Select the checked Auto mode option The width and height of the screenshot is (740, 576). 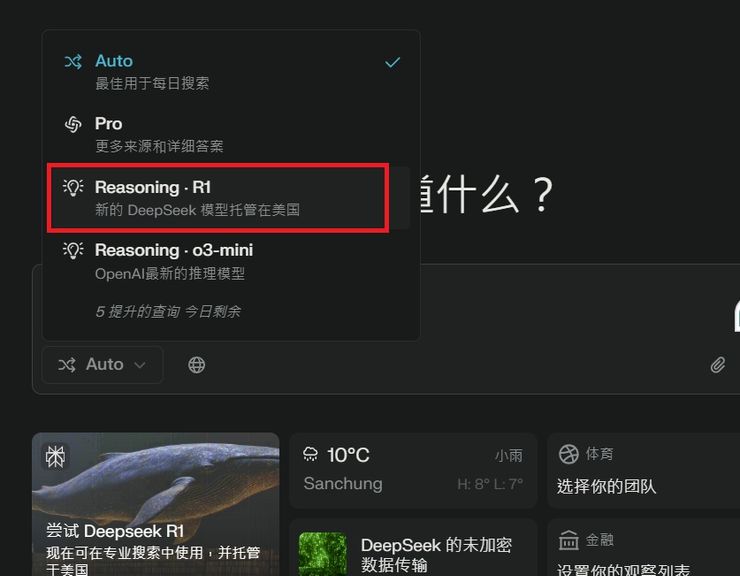231,72
